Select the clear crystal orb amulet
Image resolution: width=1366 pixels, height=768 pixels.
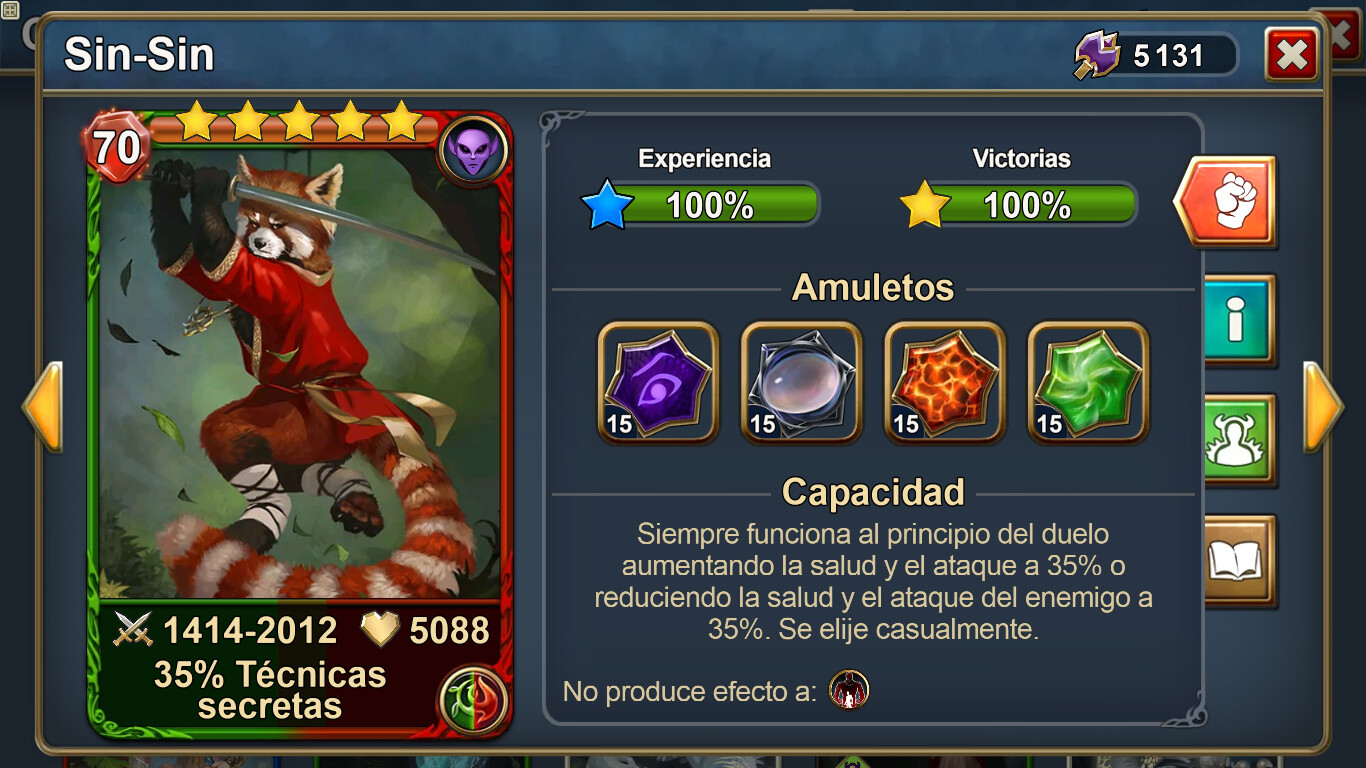(x=801, y=381)
